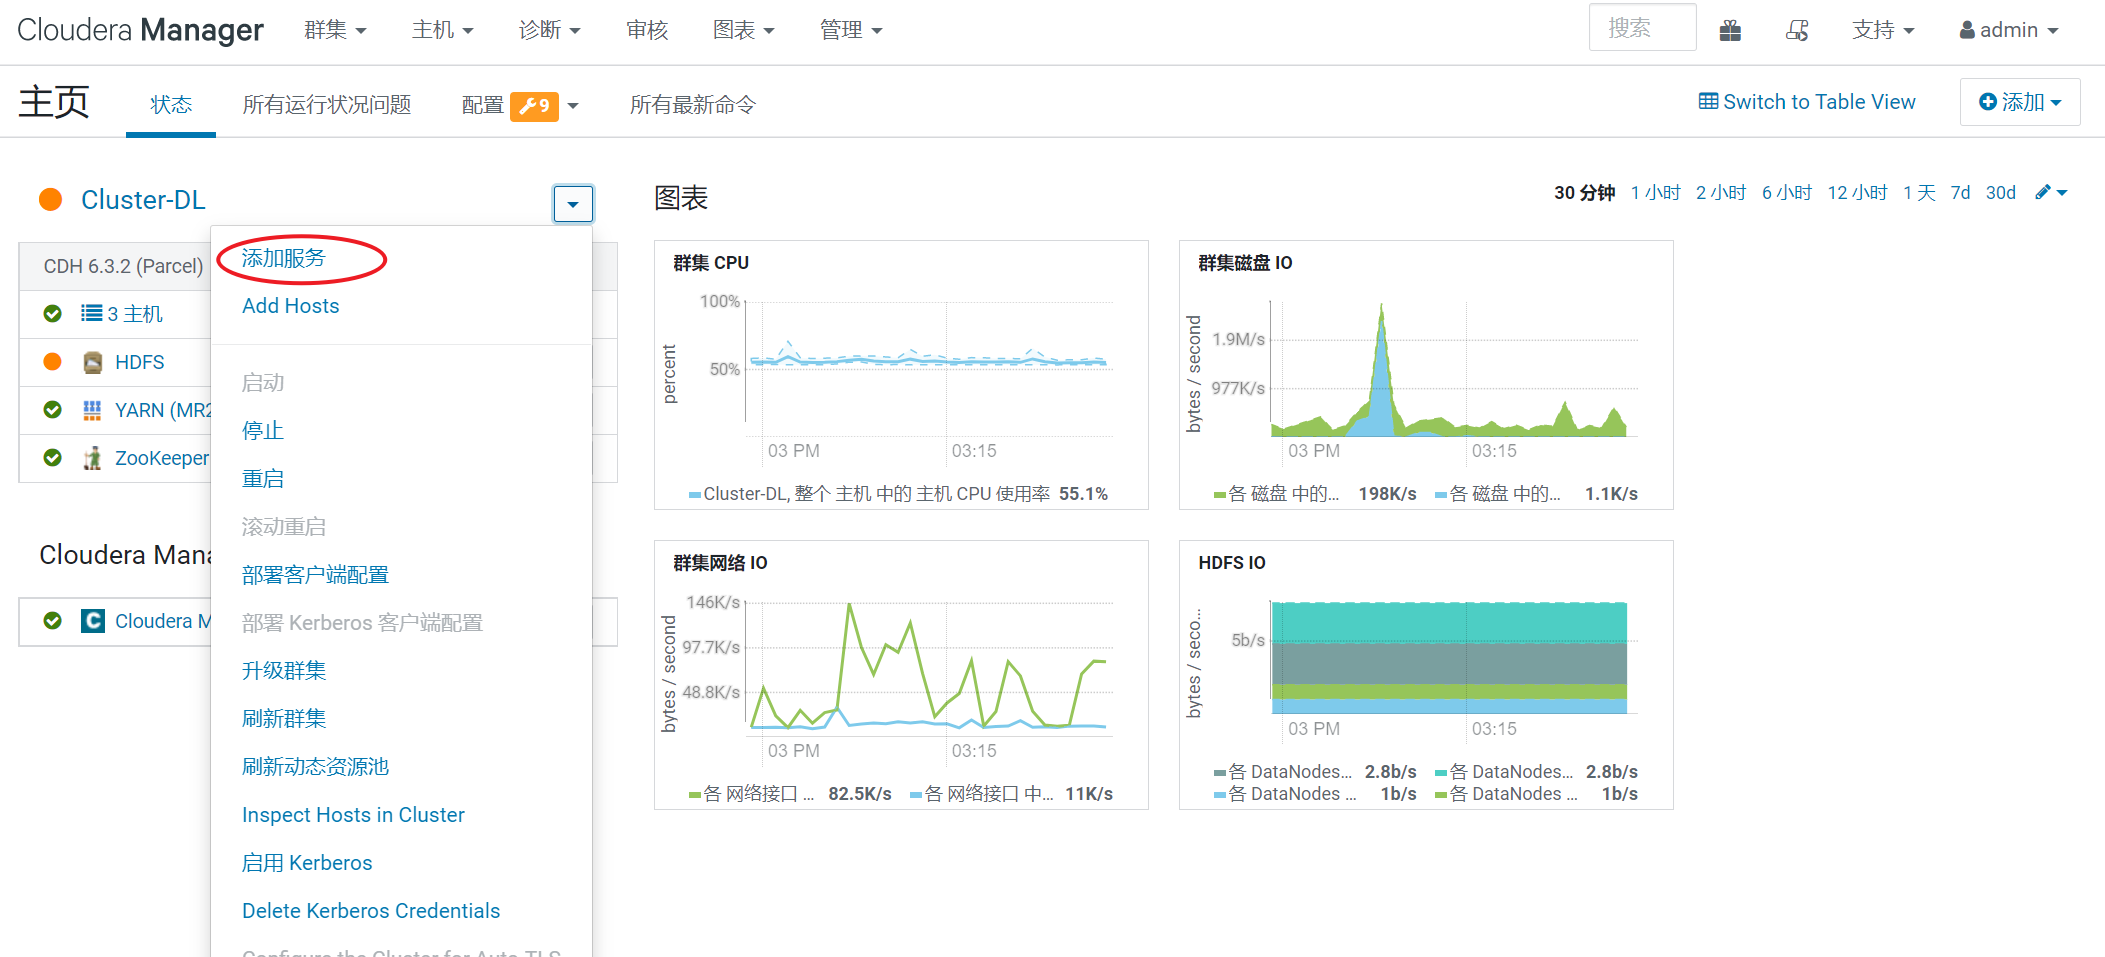Viewport: 2105px width, 957px height.
Task: Open the 3 主机 hosts link
Action: point(135,314)
